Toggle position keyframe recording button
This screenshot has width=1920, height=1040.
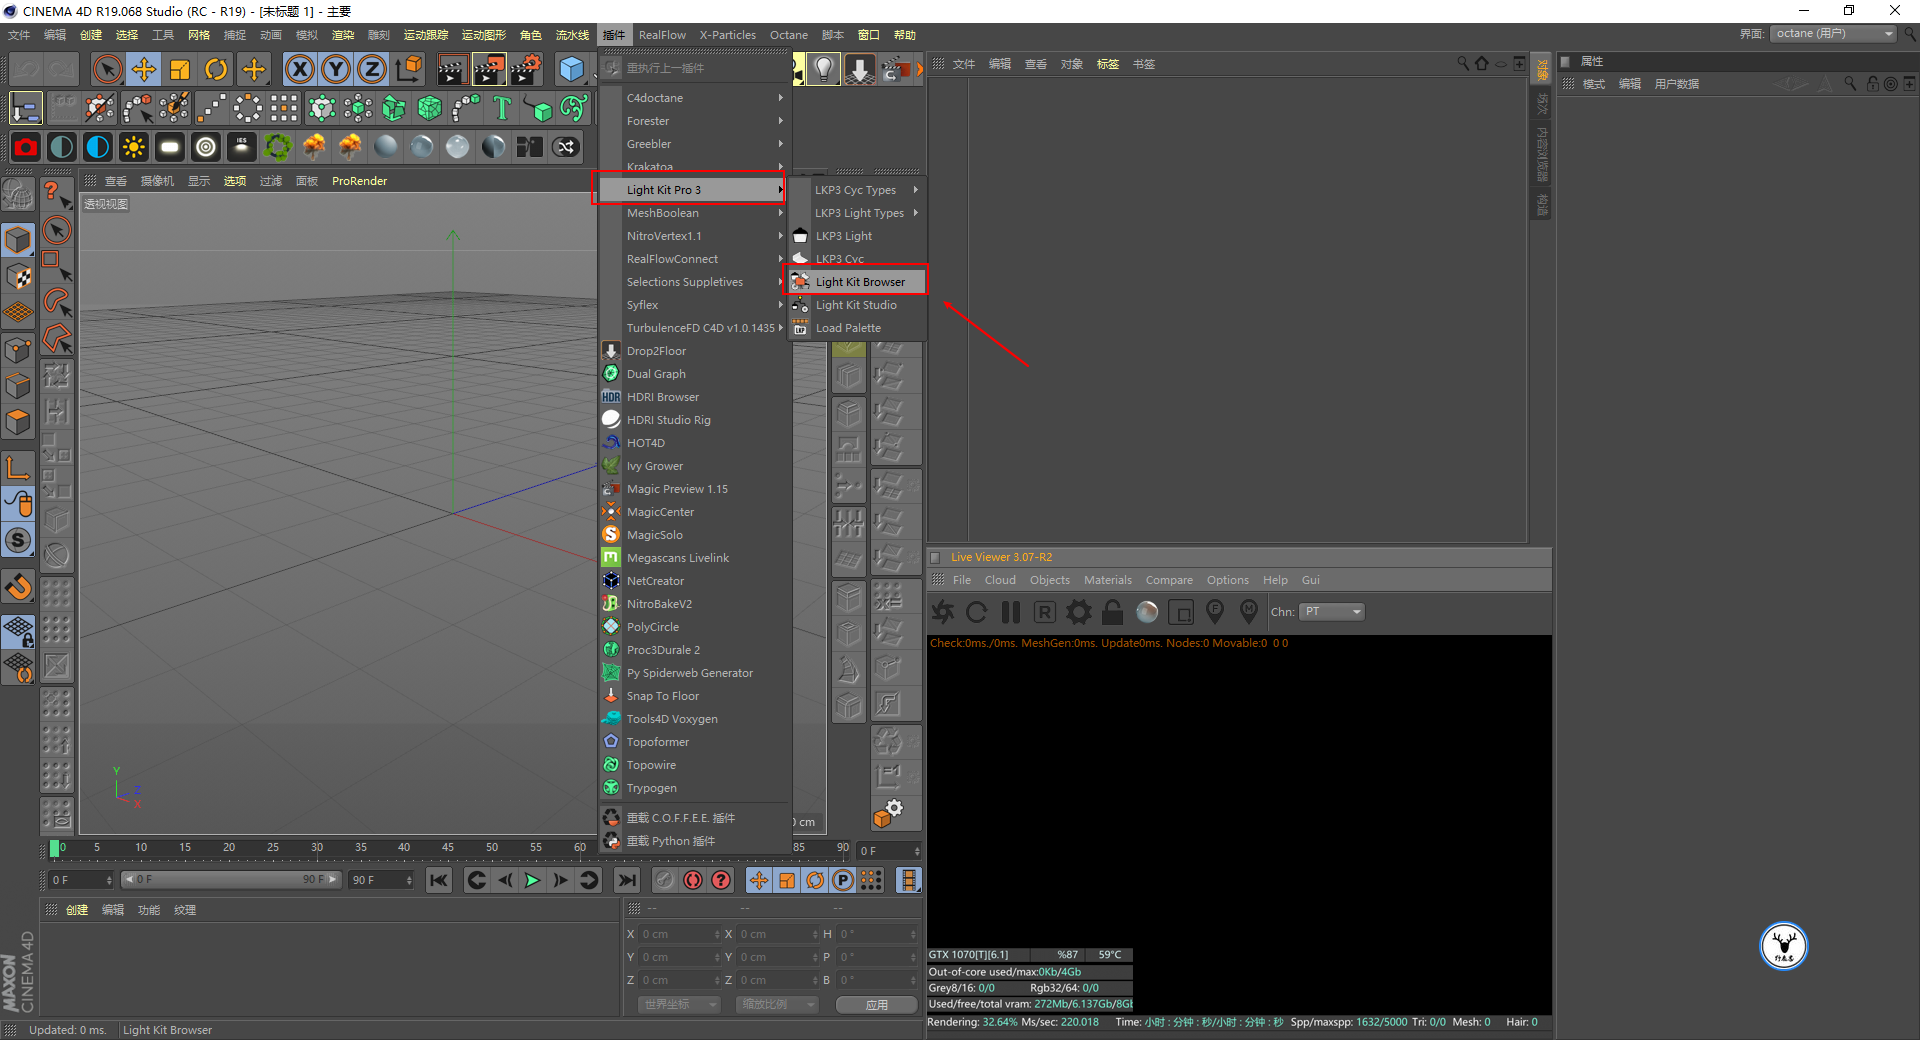[759, 880]
